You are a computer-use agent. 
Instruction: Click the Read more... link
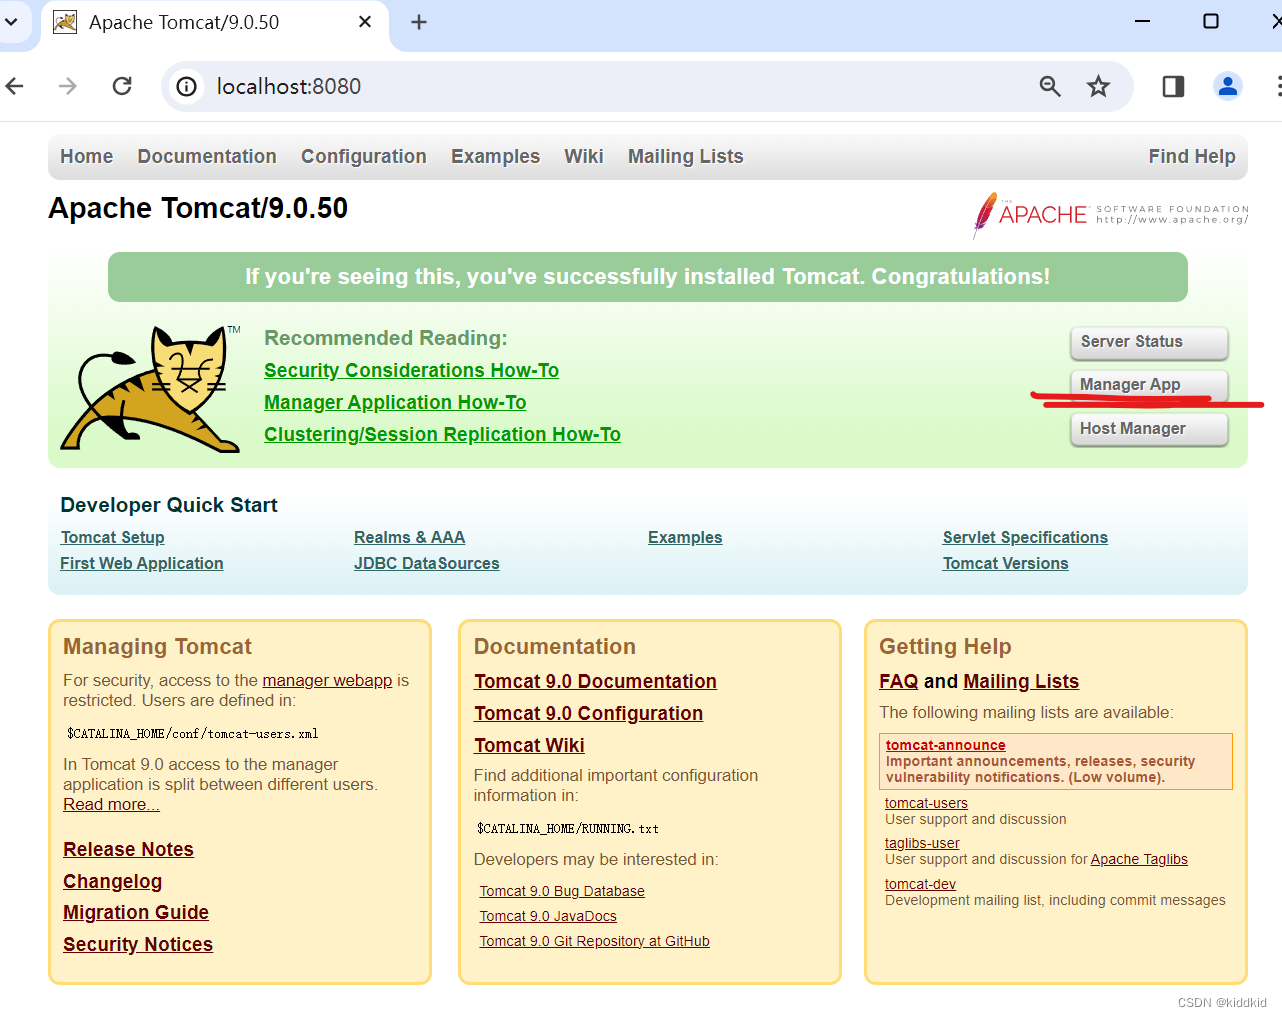[111, 804]
